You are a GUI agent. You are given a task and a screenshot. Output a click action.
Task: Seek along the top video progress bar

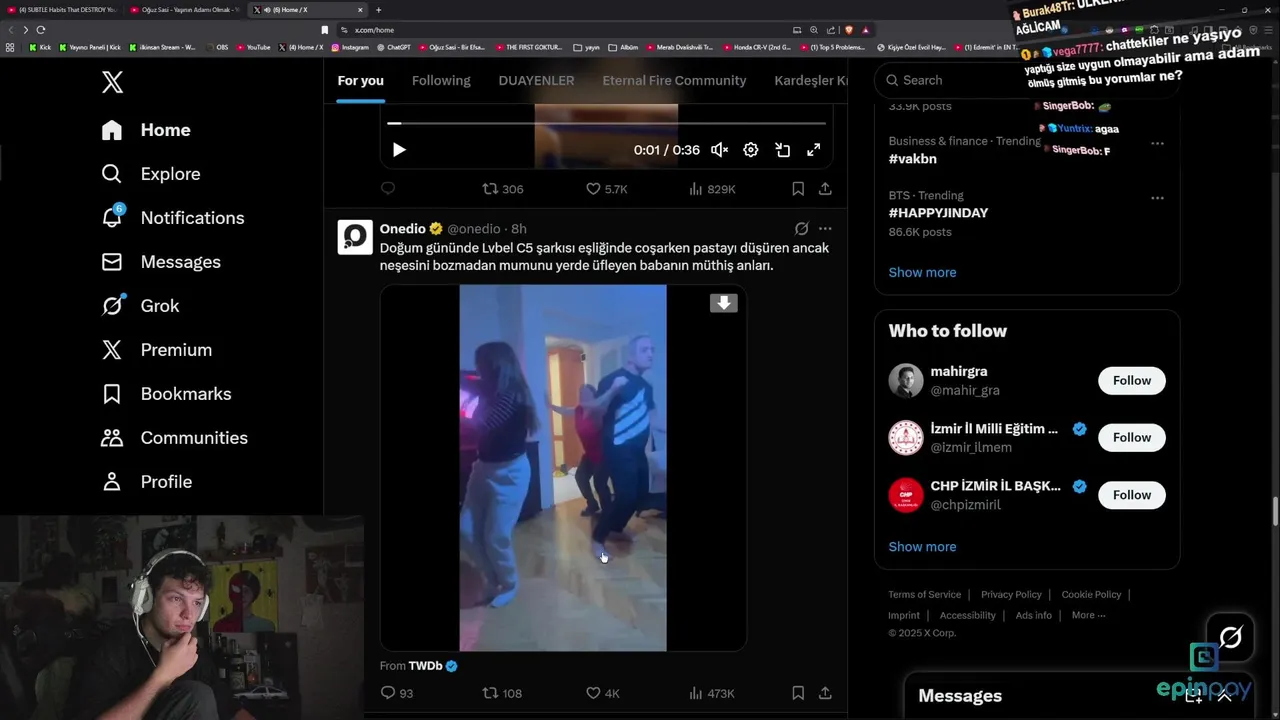tap(607, 123)
